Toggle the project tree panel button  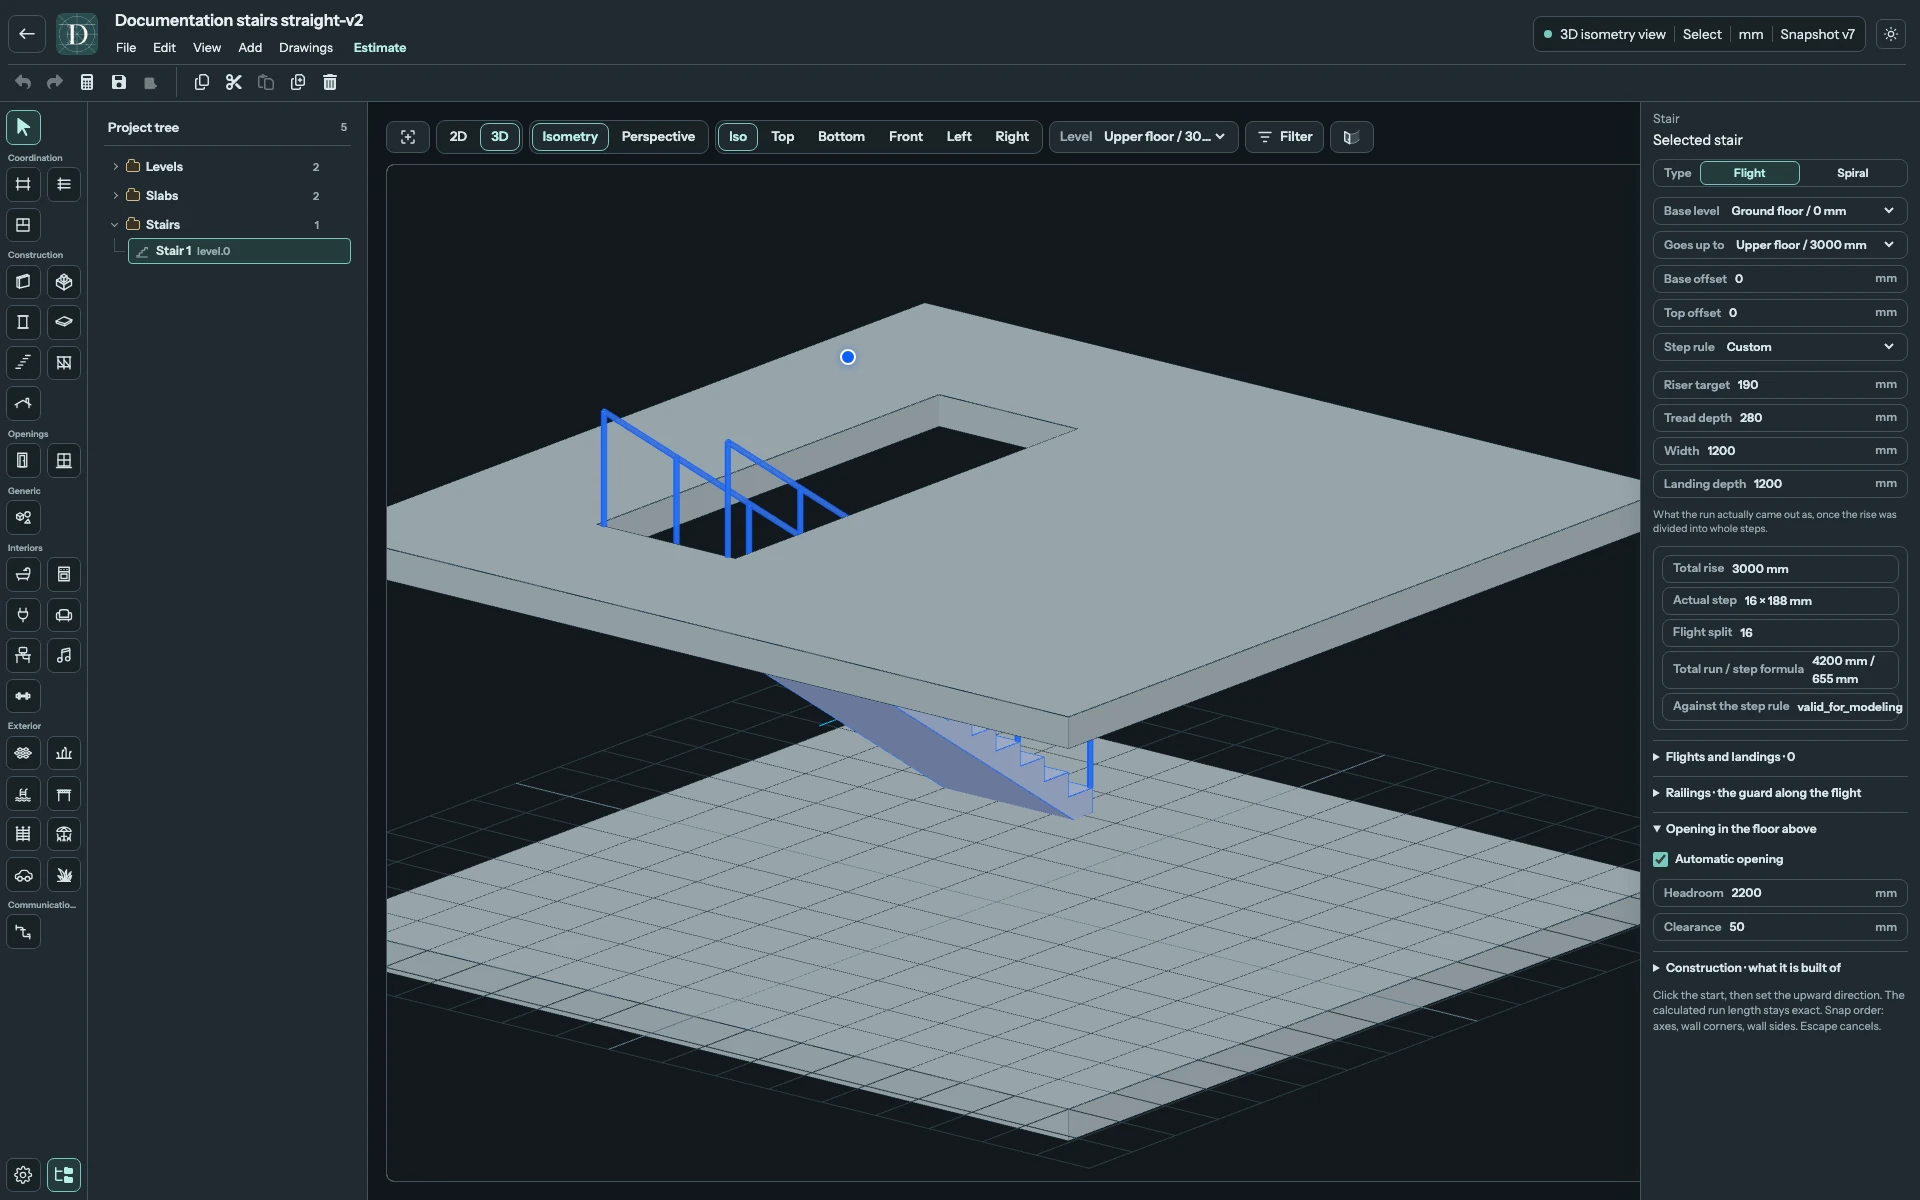coord(64,1175)
